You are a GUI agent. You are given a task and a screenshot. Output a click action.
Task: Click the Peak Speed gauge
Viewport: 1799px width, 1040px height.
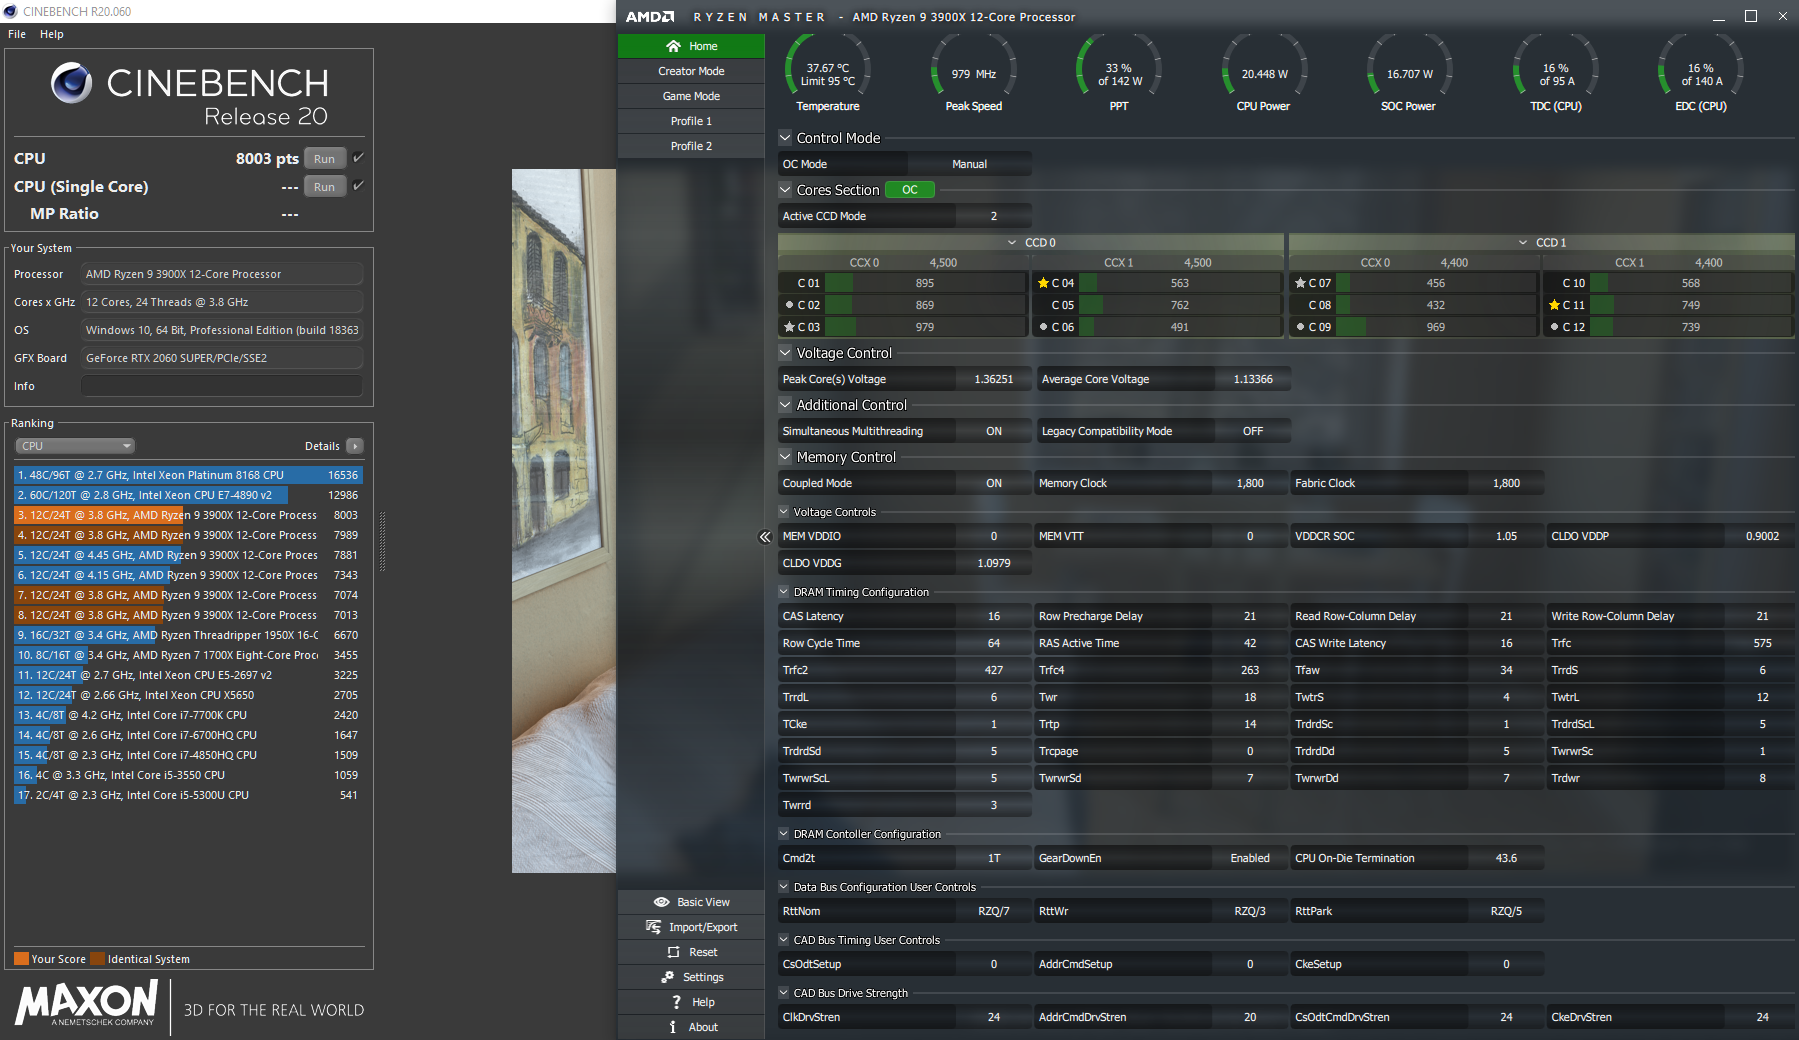[974, 73]
